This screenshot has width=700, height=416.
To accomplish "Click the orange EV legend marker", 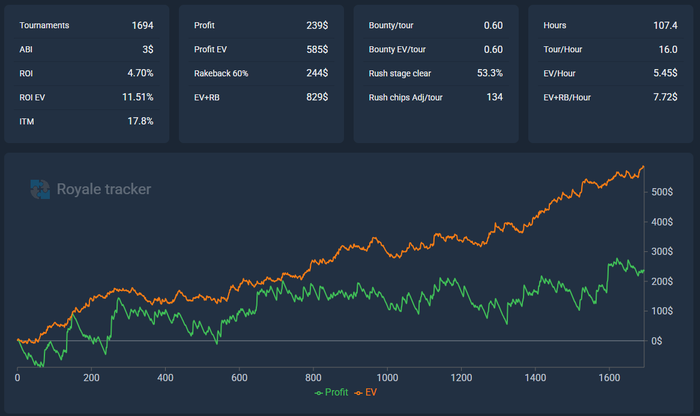I will tap(360, 393).
